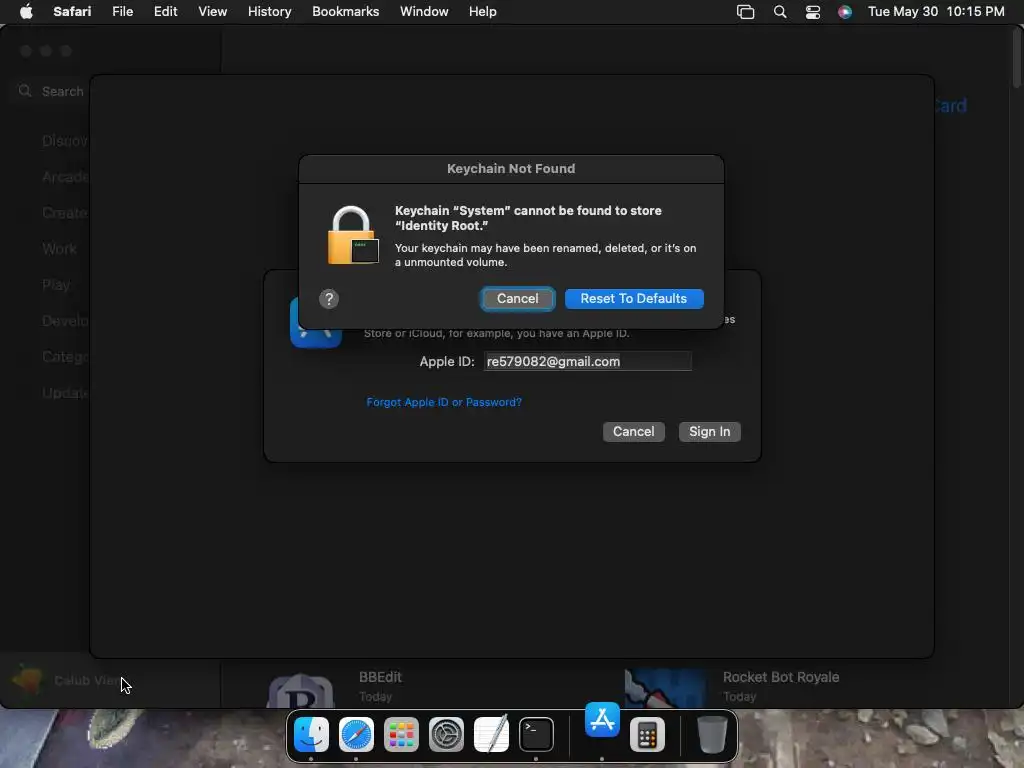
Task: Open the File menu
Action: point(122,12)
